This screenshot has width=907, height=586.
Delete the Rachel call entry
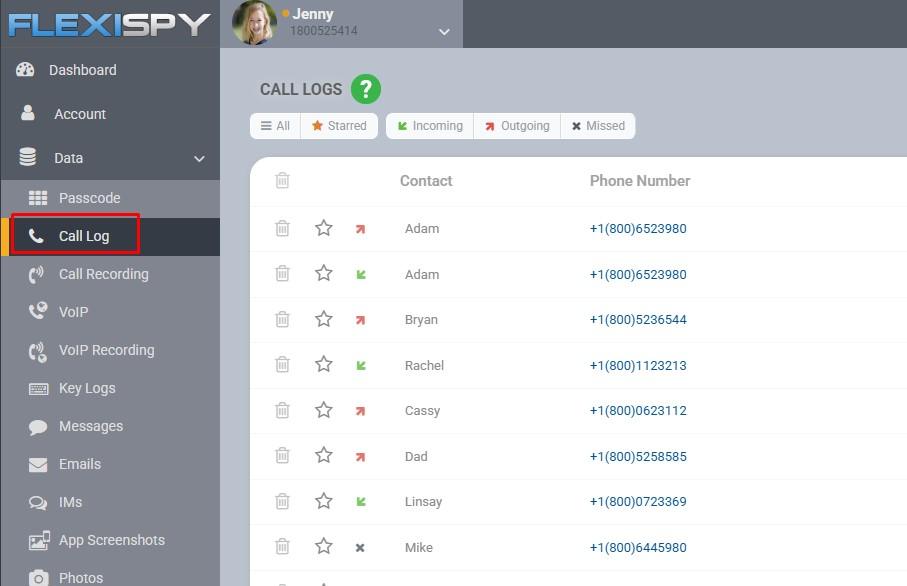click(x=282, y=364)
